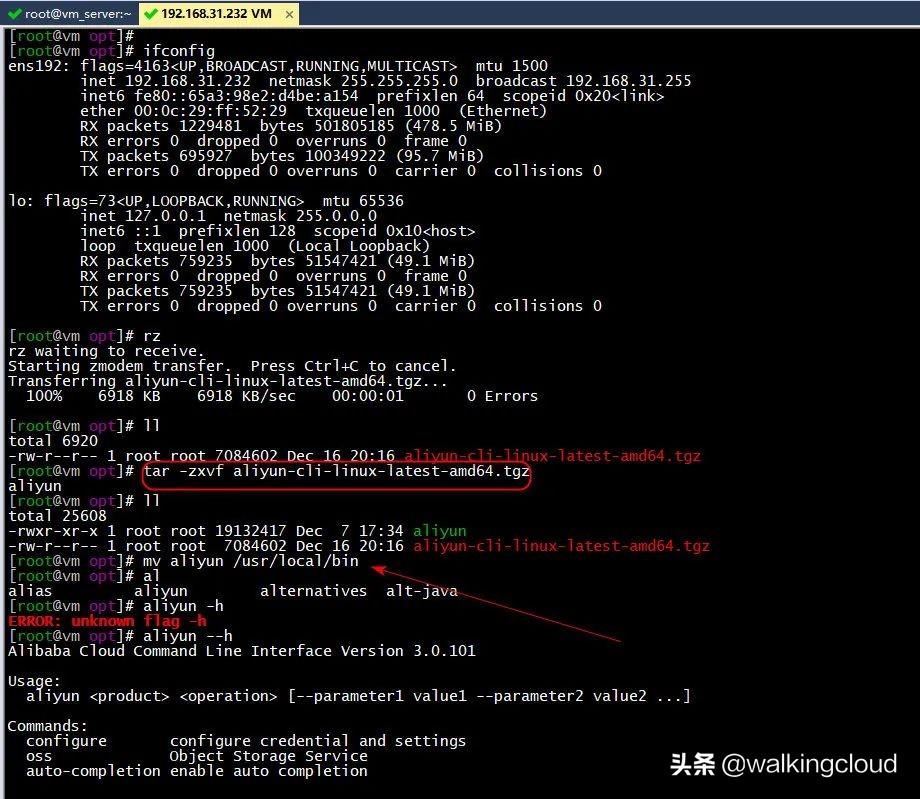Click the total 6920 line
Screen dimensions: 920x799
click(x=53, y=441)
